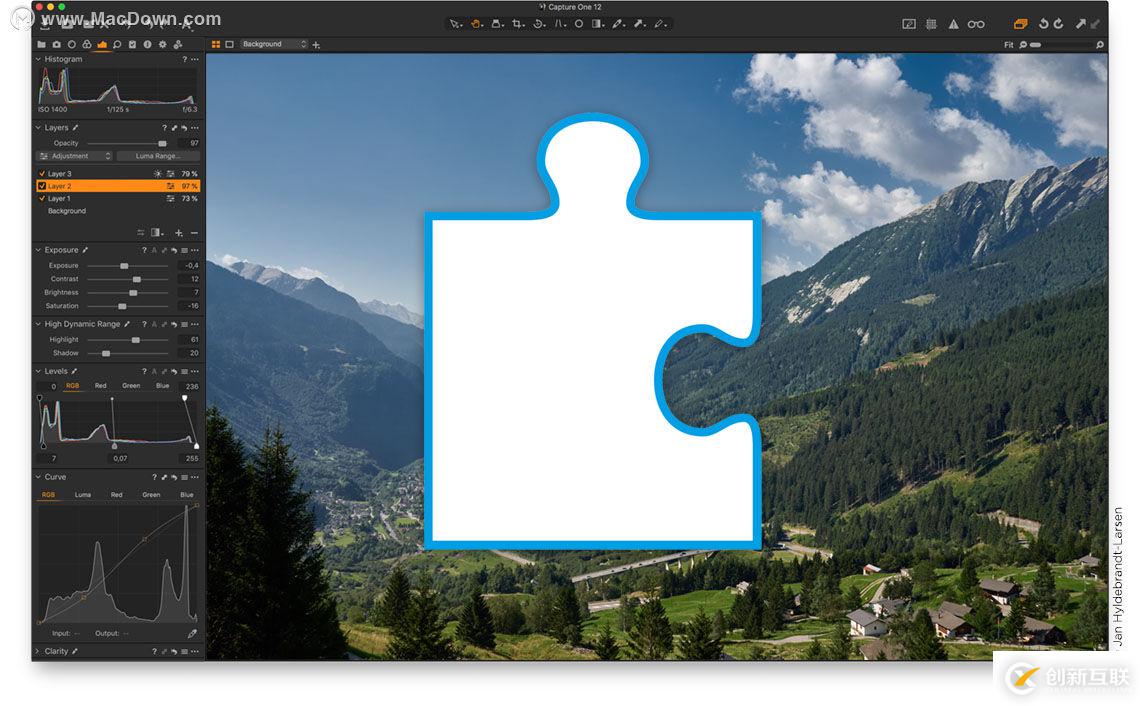Open the Adjustment layer type dropdown
The image size is (1140, 706).
(72, 156)
